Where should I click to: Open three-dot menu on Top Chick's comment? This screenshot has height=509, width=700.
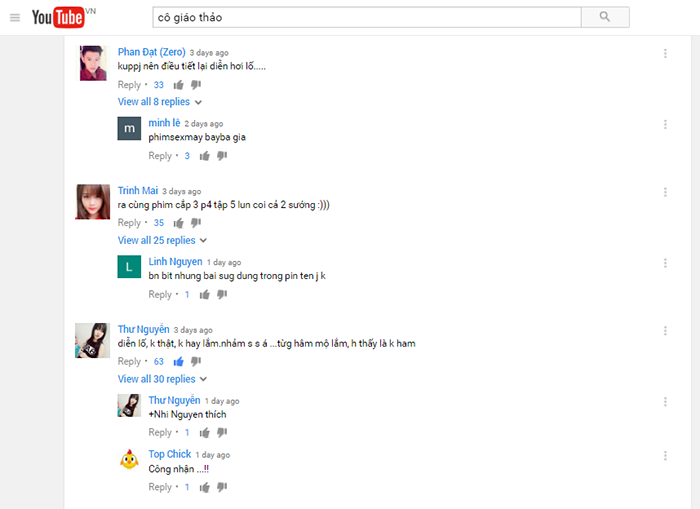(x=665, y=456)
